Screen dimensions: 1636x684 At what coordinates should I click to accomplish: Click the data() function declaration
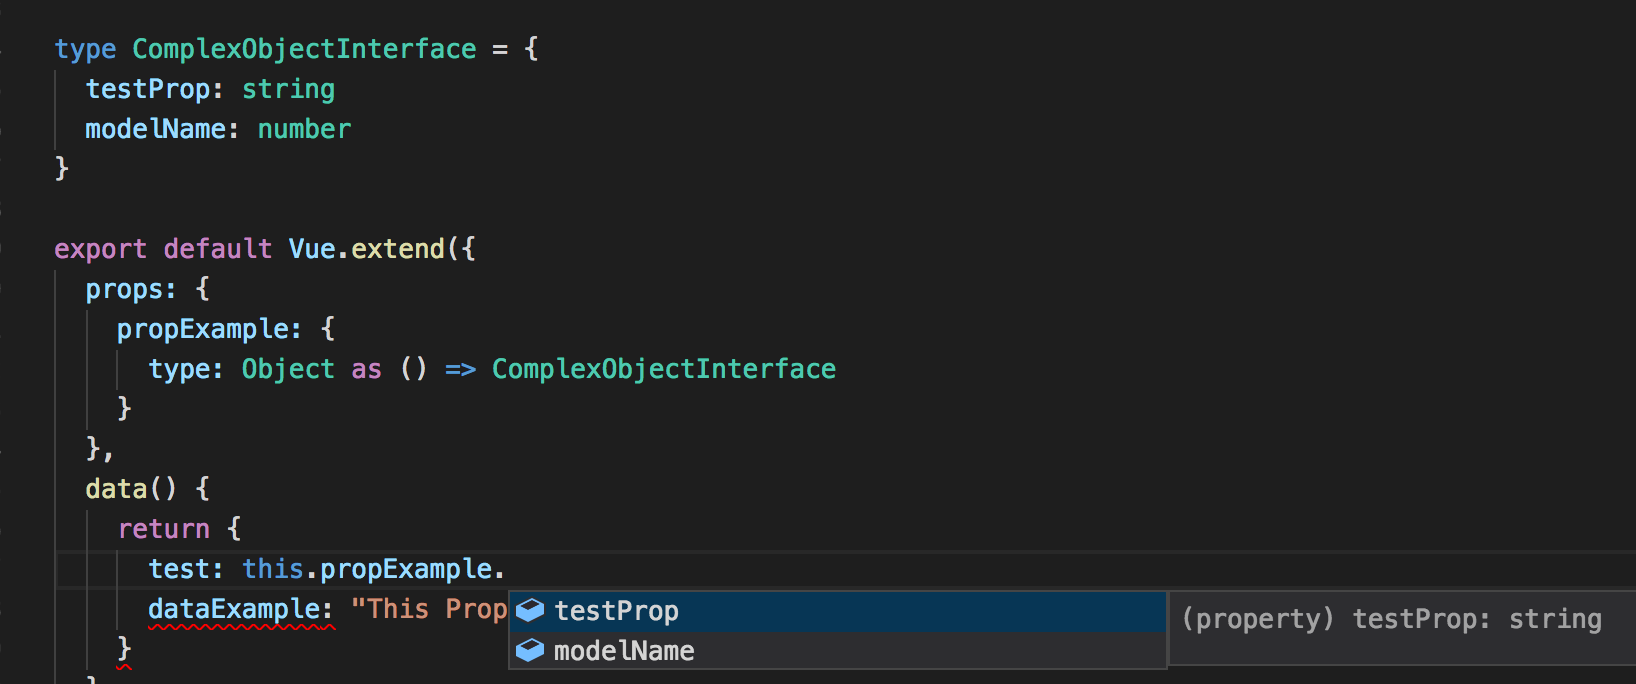pyautogui.click(x=131, y=488)
